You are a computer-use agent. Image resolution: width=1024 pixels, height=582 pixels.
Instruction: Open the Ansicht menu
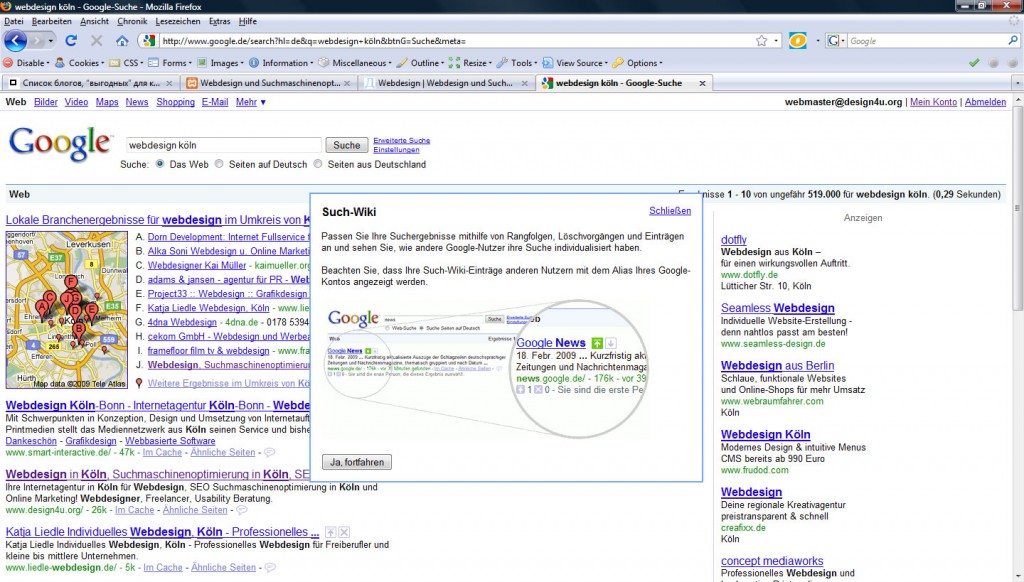point(95,21)
